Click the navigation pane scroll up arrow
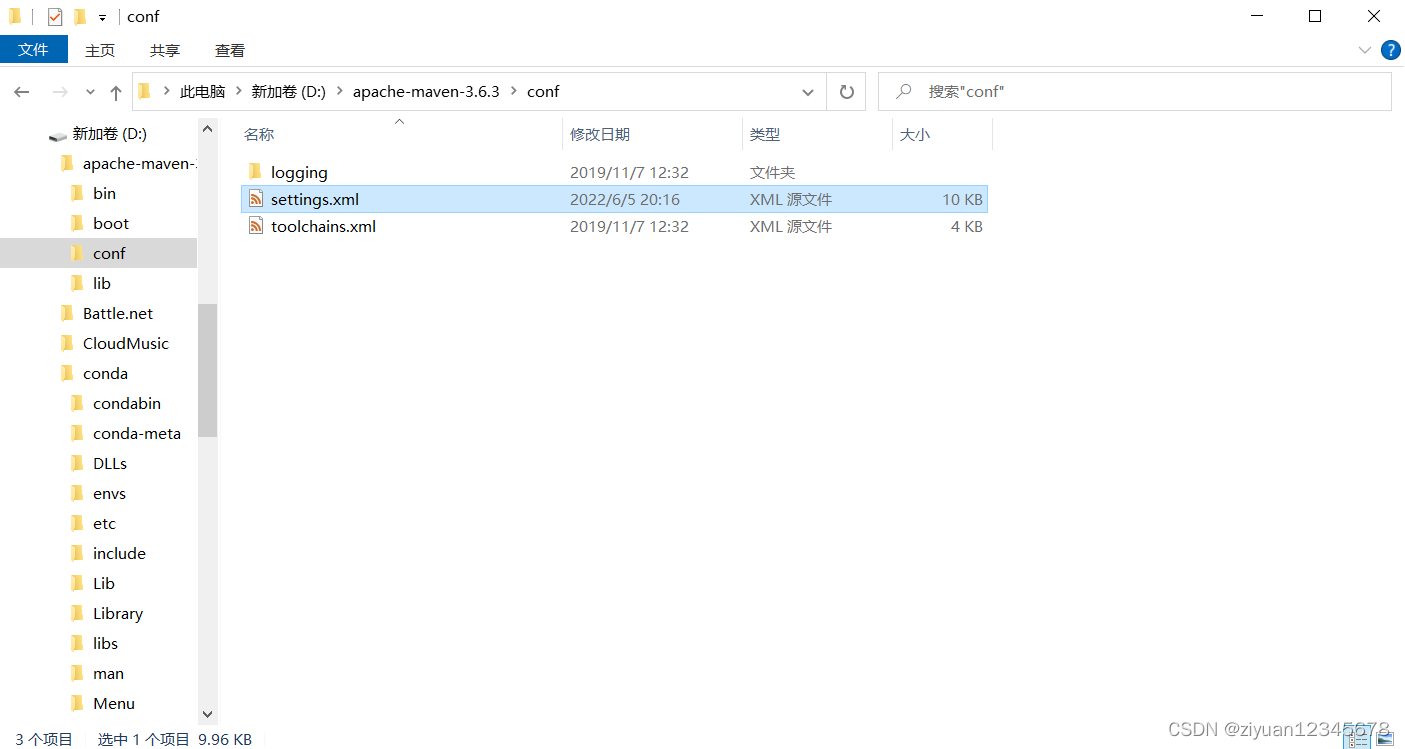The image size is (1405, 749). 208,129
